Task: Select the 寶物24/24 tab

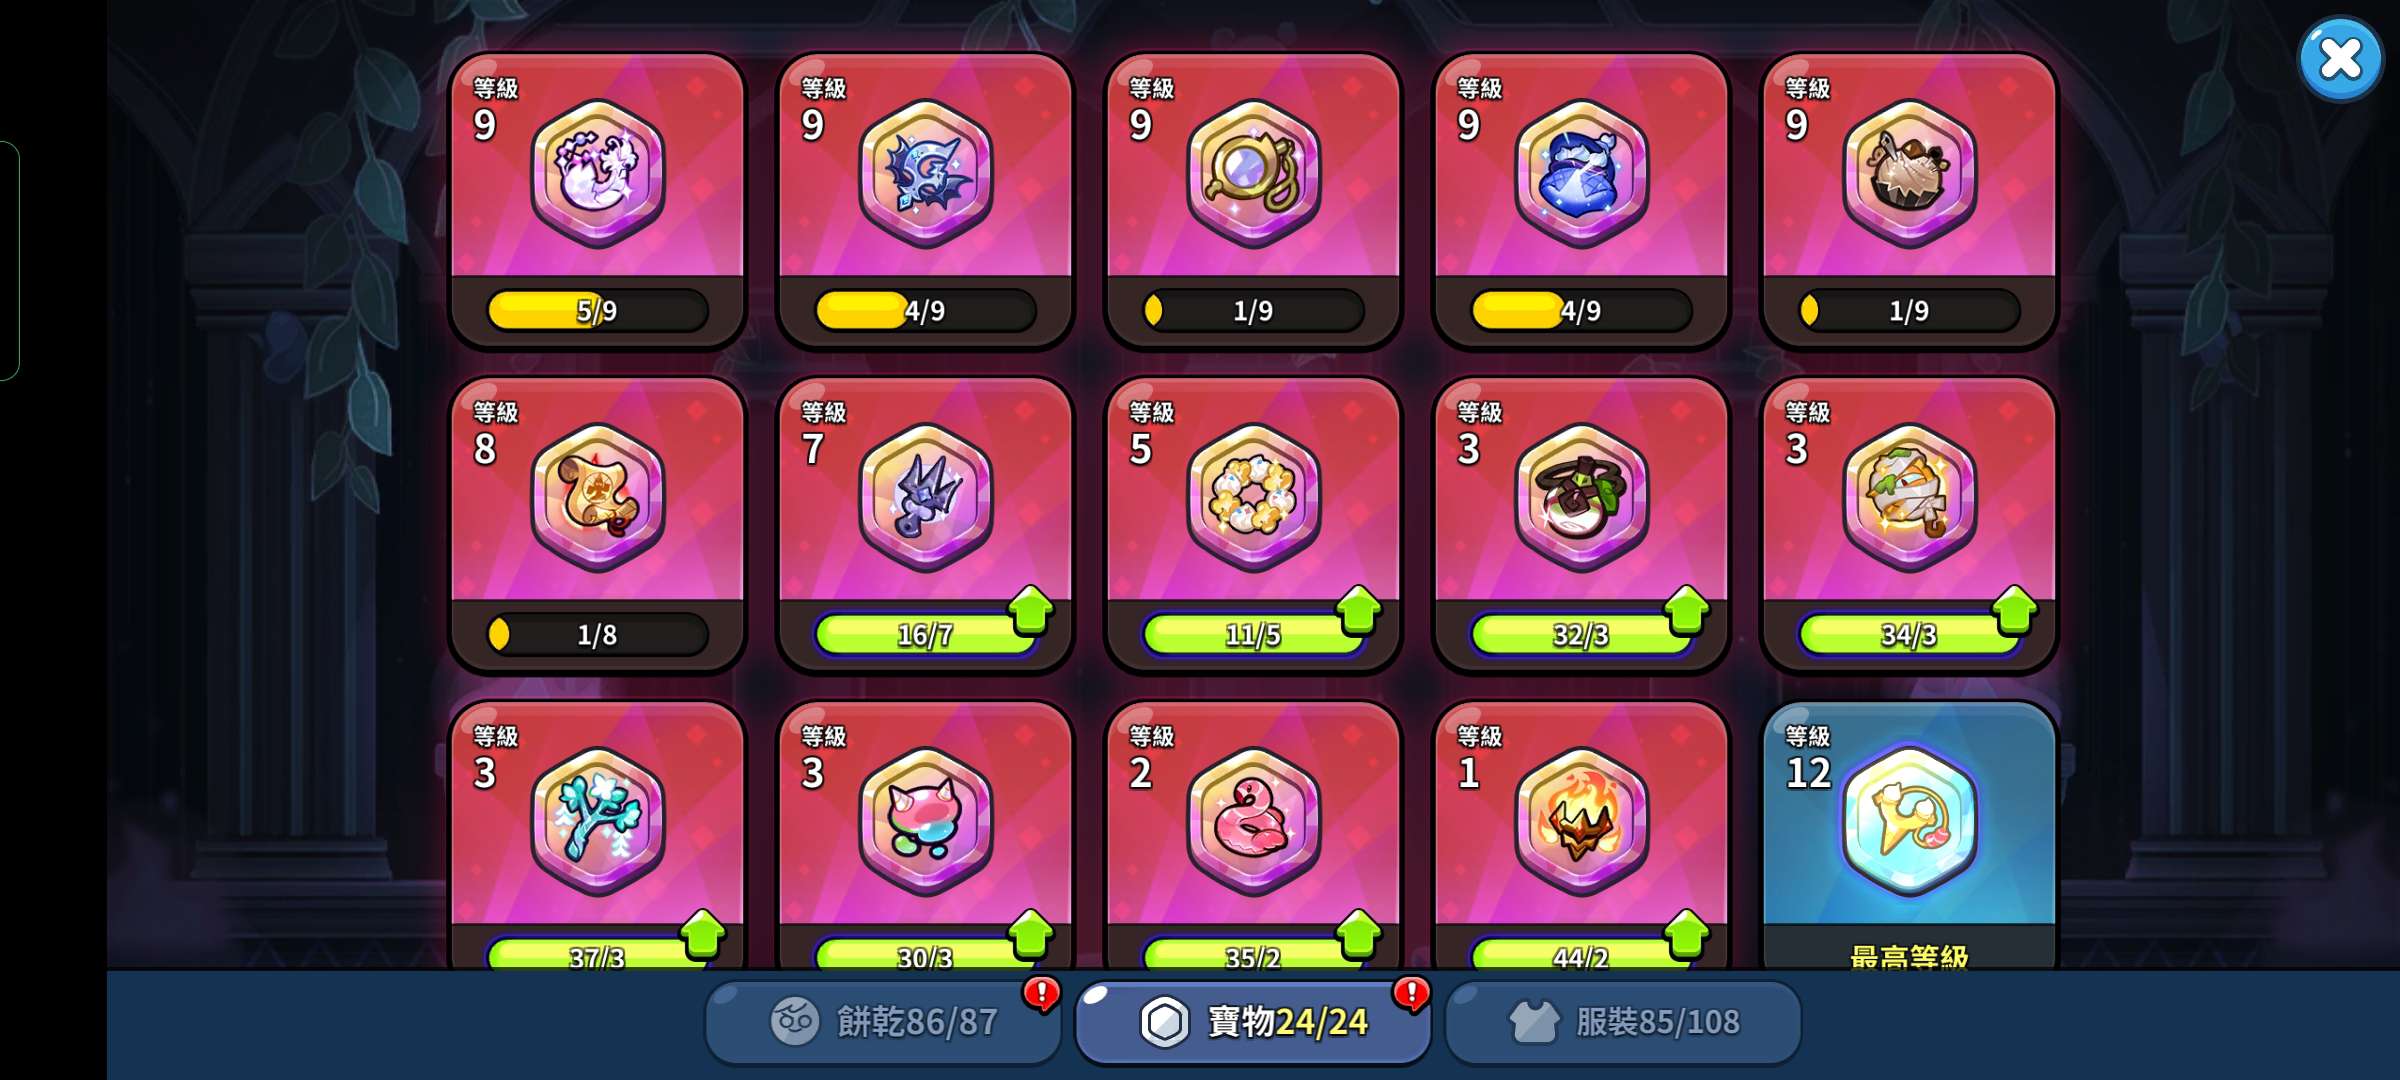Action: [1253, 1022]
